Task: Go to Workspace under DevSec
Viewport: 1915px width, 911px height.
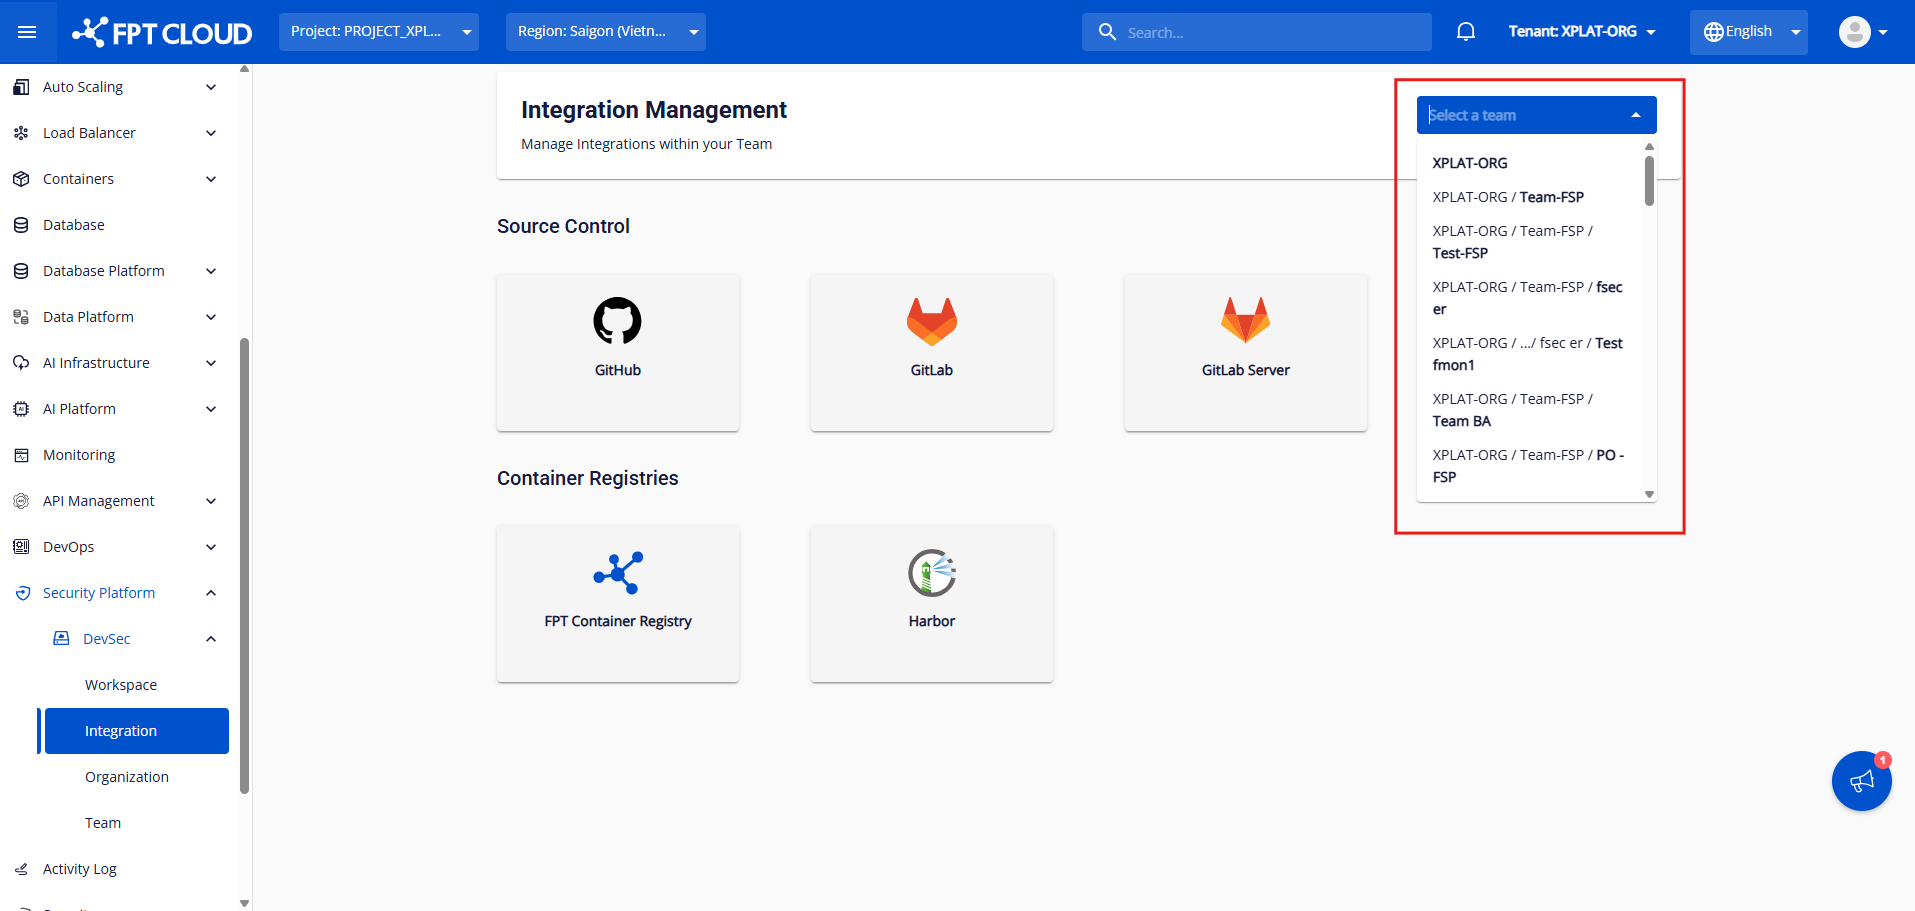Action: pos(121,685)
